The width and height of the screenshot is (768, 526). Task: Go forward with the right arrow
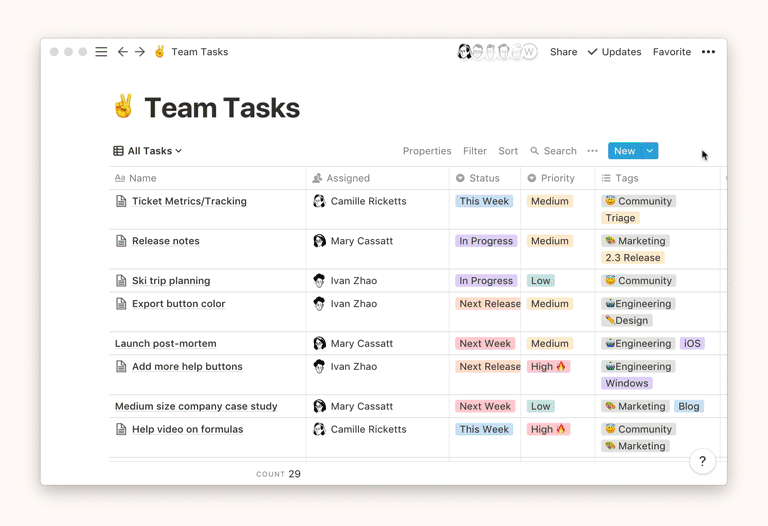(140, 52)
